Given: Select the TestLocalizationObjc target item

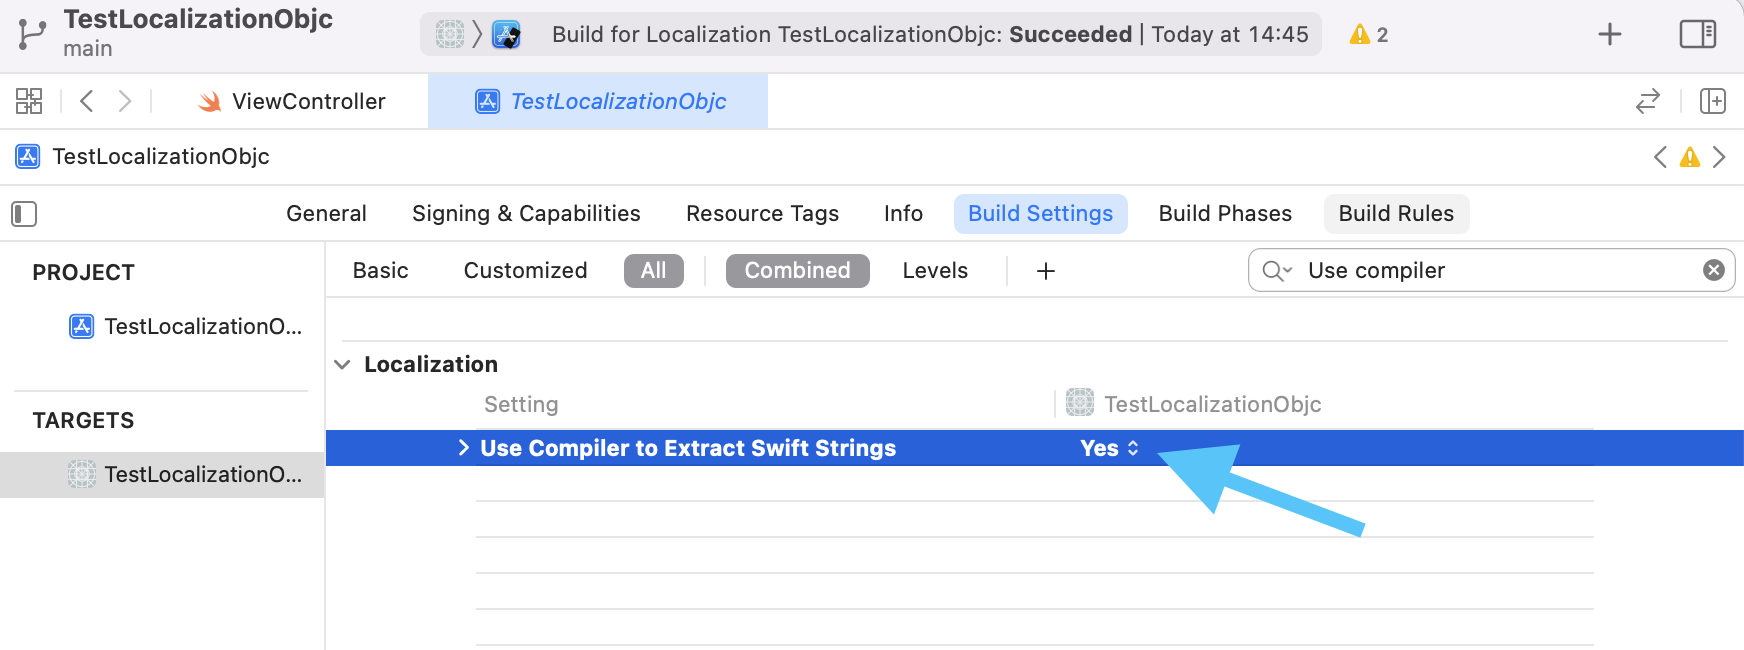Looking at the screenshot, I should (162, 474).
